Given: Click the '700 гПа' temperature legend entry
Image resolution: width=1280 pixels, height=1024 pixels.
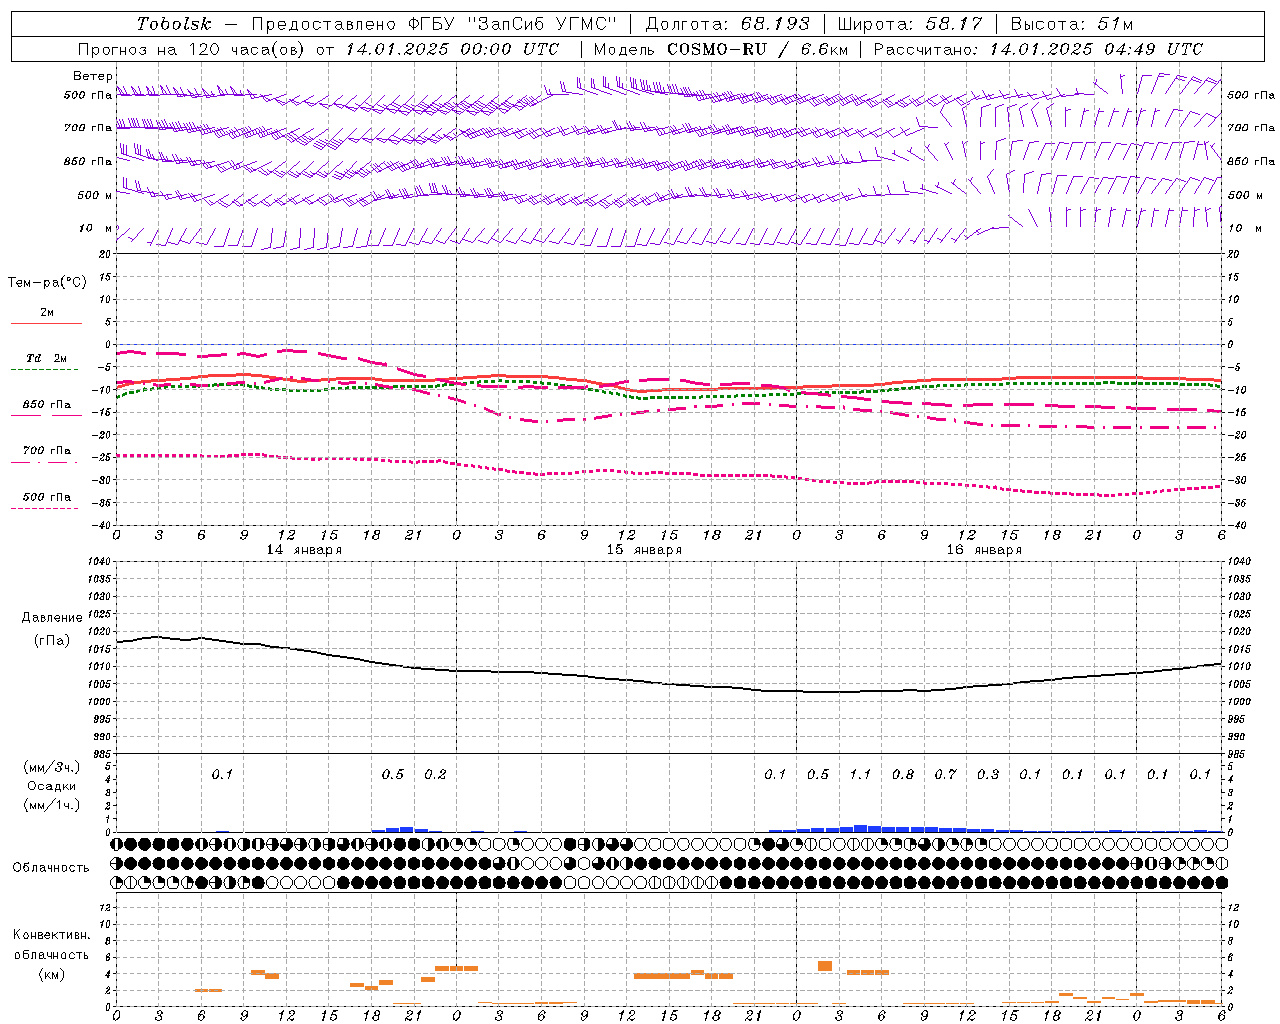Looking at the screenshot, I should tap(46, 451).
